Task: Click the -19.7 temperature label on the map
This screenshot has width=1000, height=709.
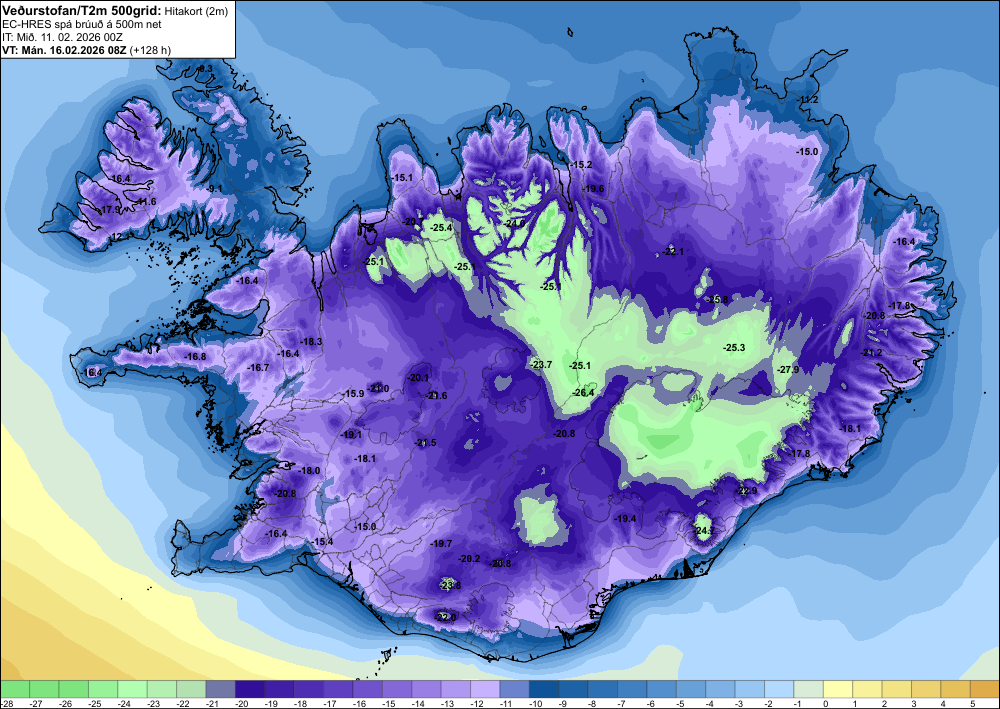Action: 441,543
